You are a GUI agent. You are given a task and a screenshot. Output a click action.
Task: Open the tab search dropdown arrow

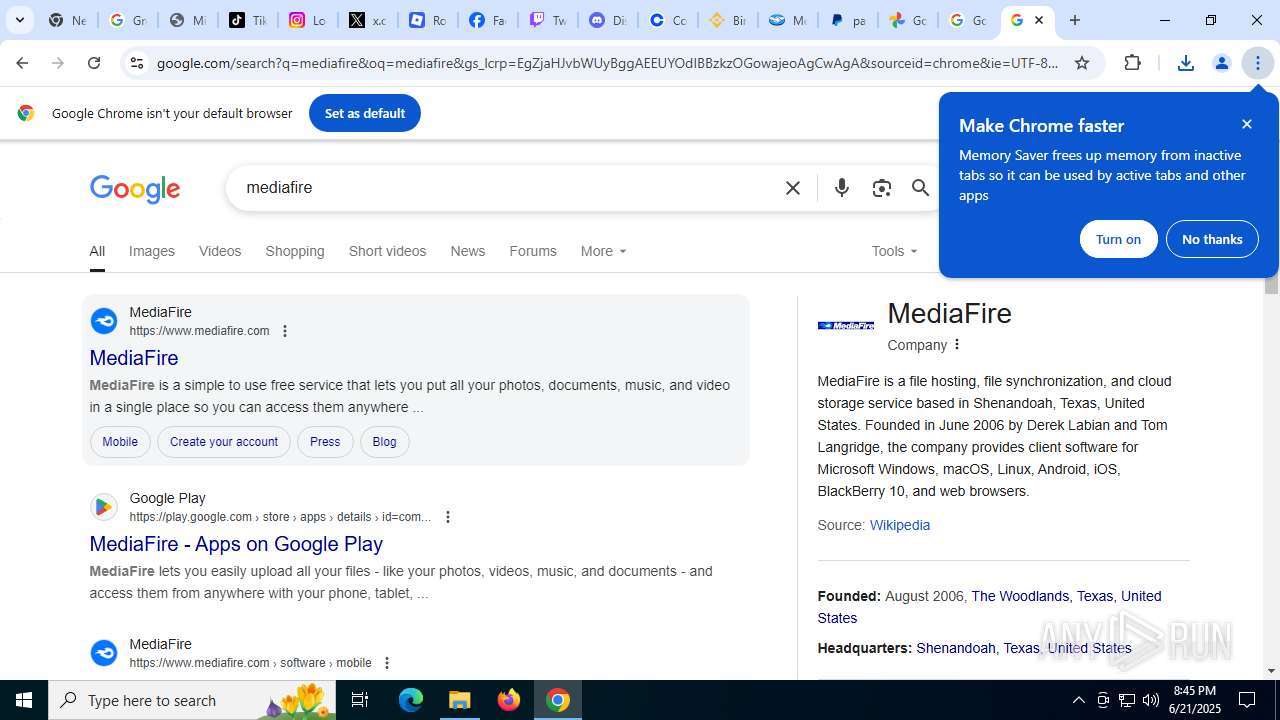point(20,20)
